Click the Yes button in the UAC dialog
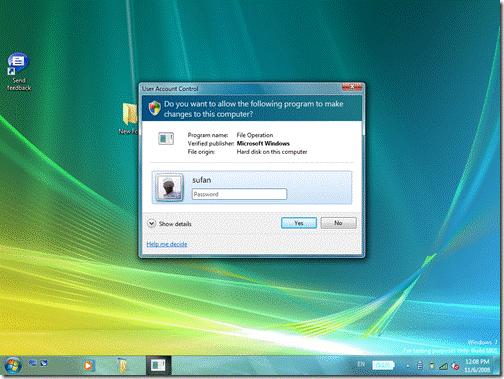 pos(299,223)
